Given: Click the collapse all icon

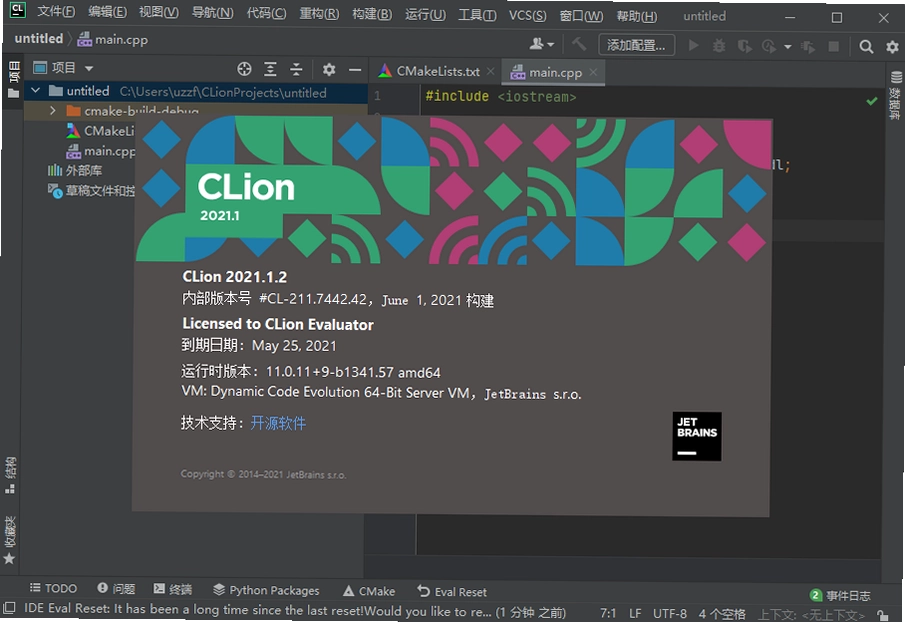Looking at the screenshot, I should 296,70.
